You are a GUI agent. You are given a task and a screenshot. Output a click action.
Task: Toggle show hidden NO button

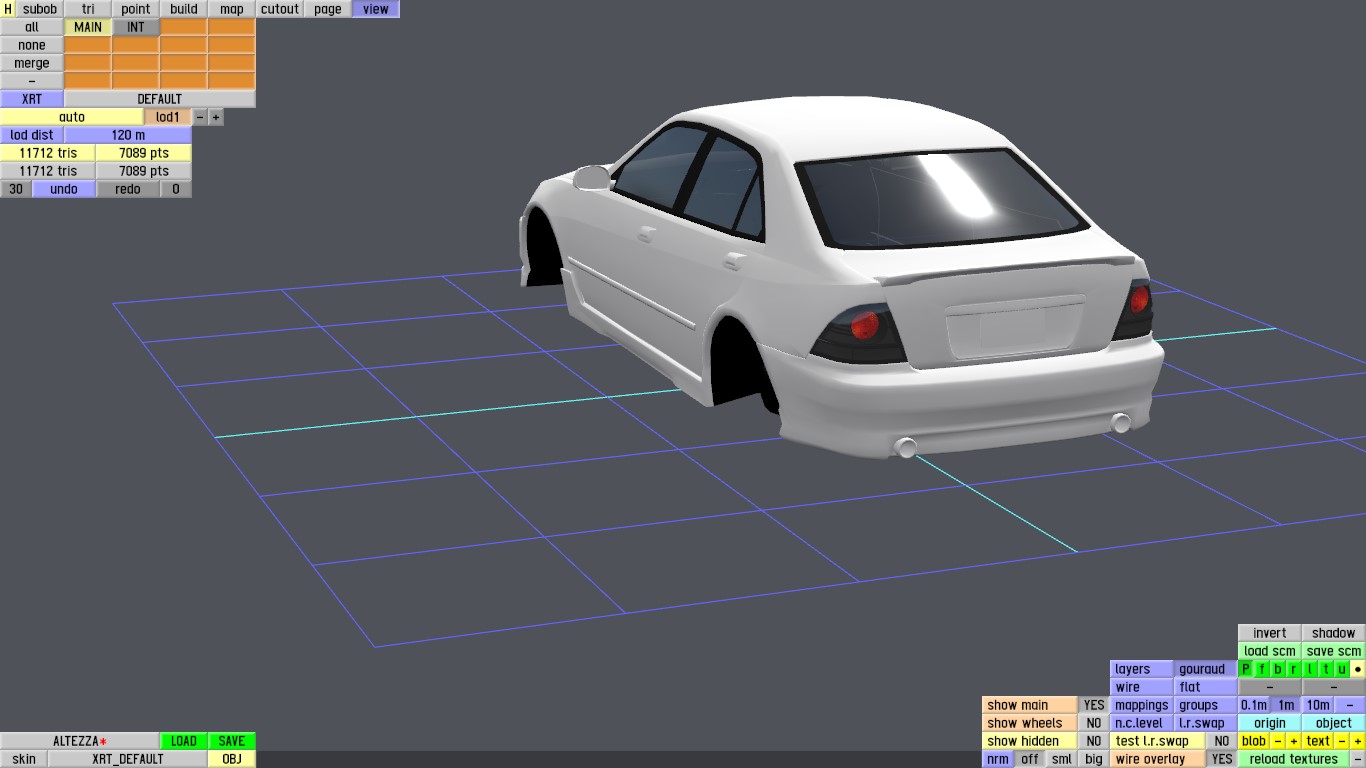(1094, 741)
